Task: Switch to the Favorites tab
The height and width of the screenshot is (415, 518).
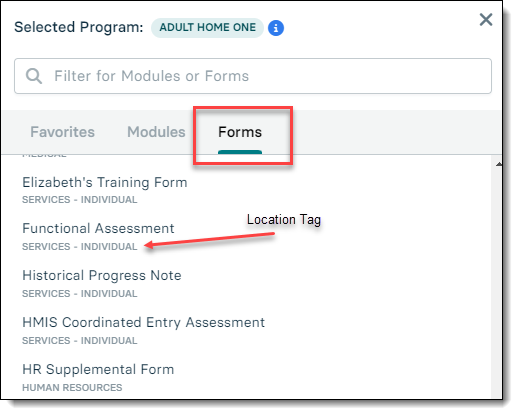Action: 62,132
